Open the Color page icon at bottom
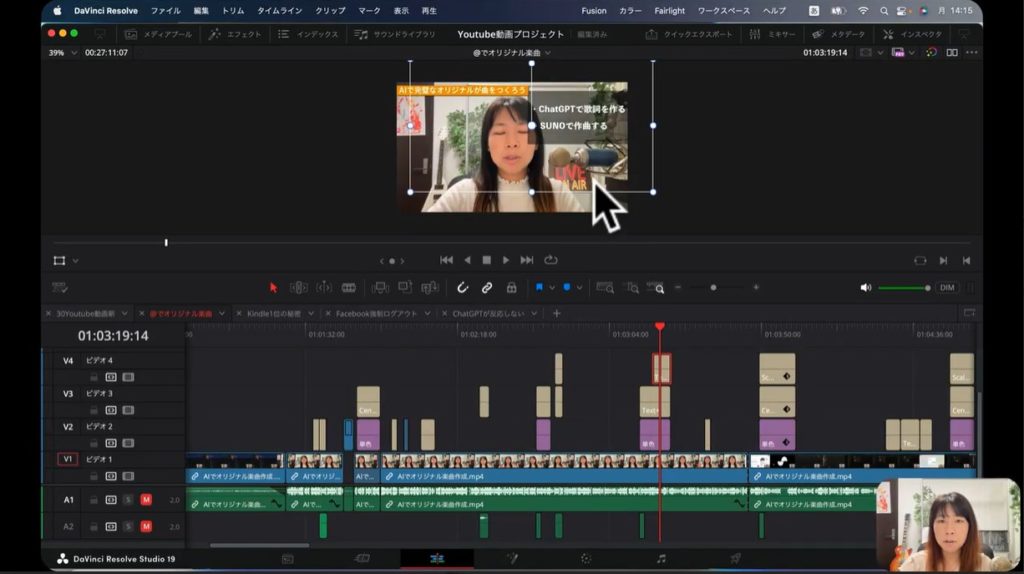Image resolution: width=1024 pixels, height=574 pixels. click(x=586, y=558)
